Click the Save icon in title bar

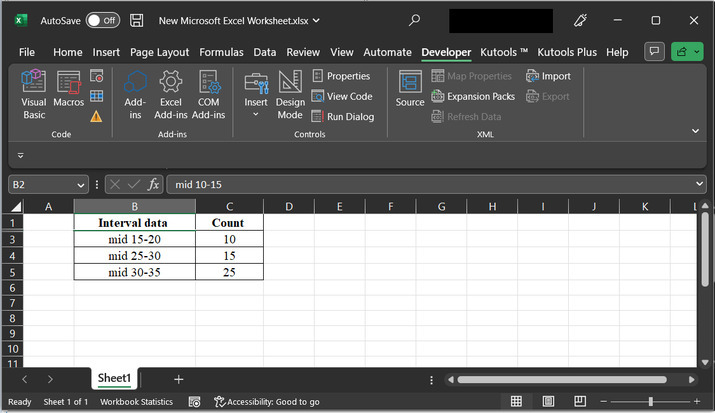pyautogui.click(x=137, y=20)
